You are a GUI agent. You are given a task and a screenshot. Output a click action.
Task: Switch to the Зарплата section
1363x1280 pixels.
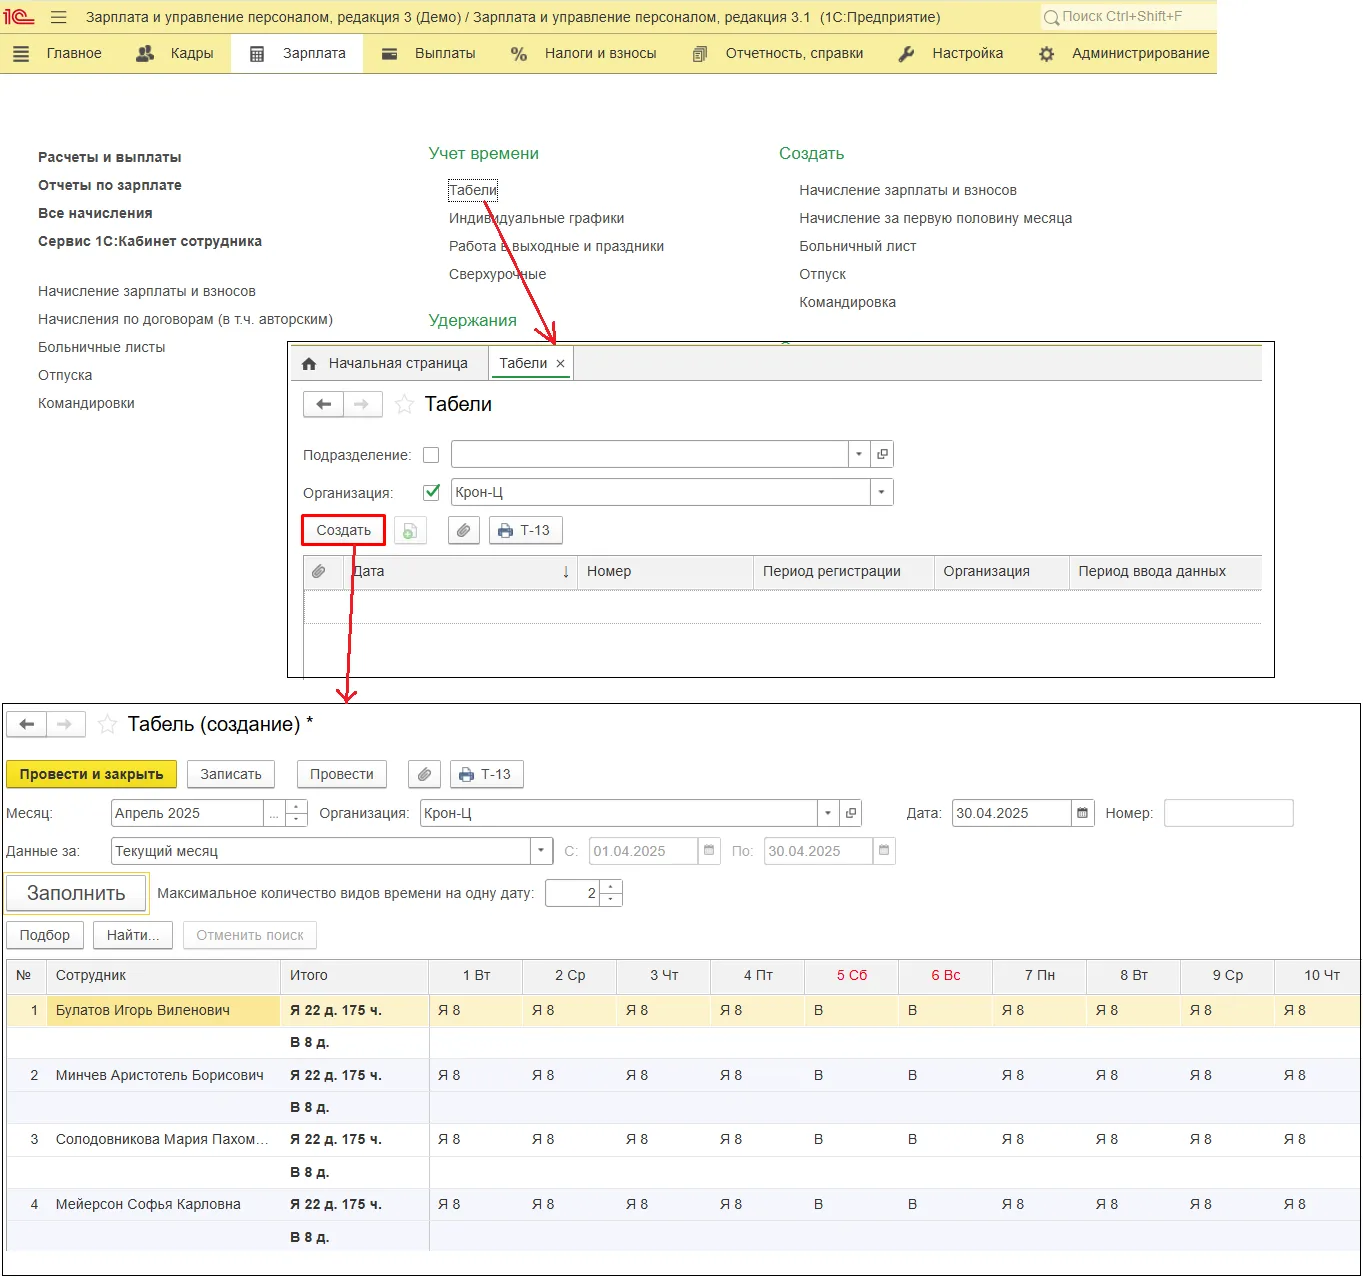click(x=297, y=54)
